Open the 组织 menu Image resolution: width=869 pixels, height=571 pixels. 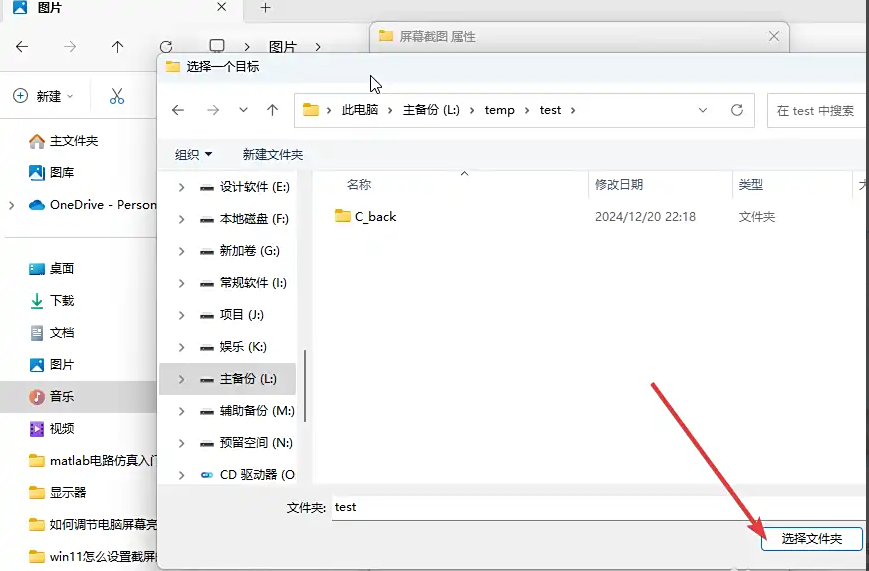tap(193, 154)
